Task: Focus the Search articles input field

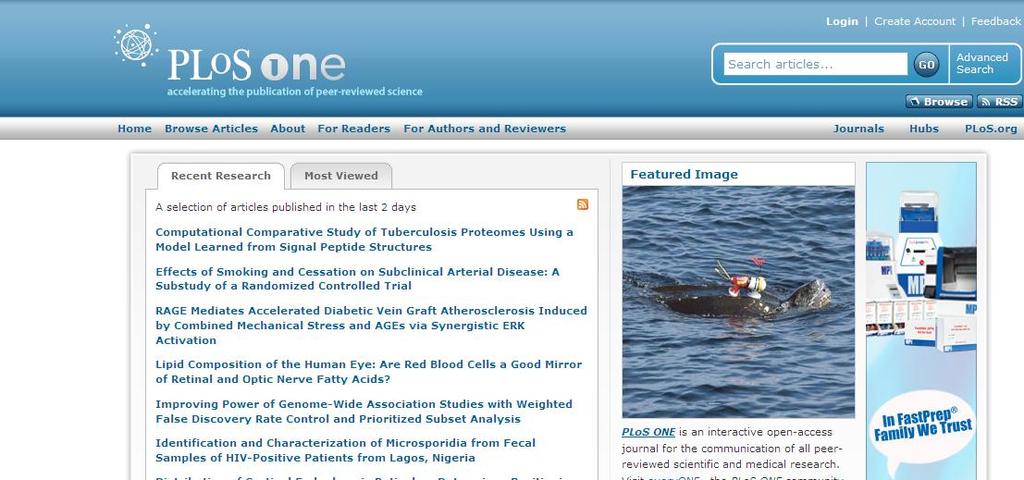Action: 815,64
